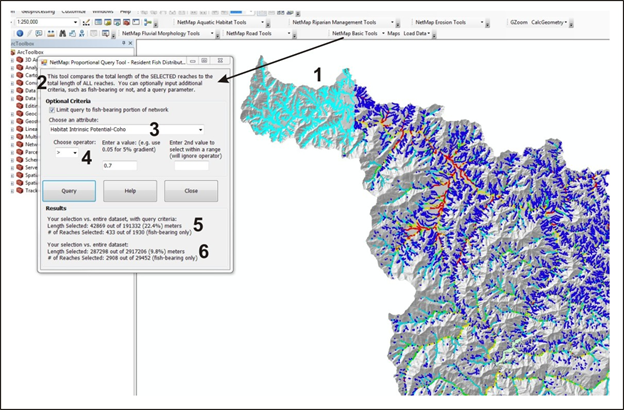624x410 pixels.
Task: Click the last red toolbox icon in ArcToolbox
Action: pos(20,189)
